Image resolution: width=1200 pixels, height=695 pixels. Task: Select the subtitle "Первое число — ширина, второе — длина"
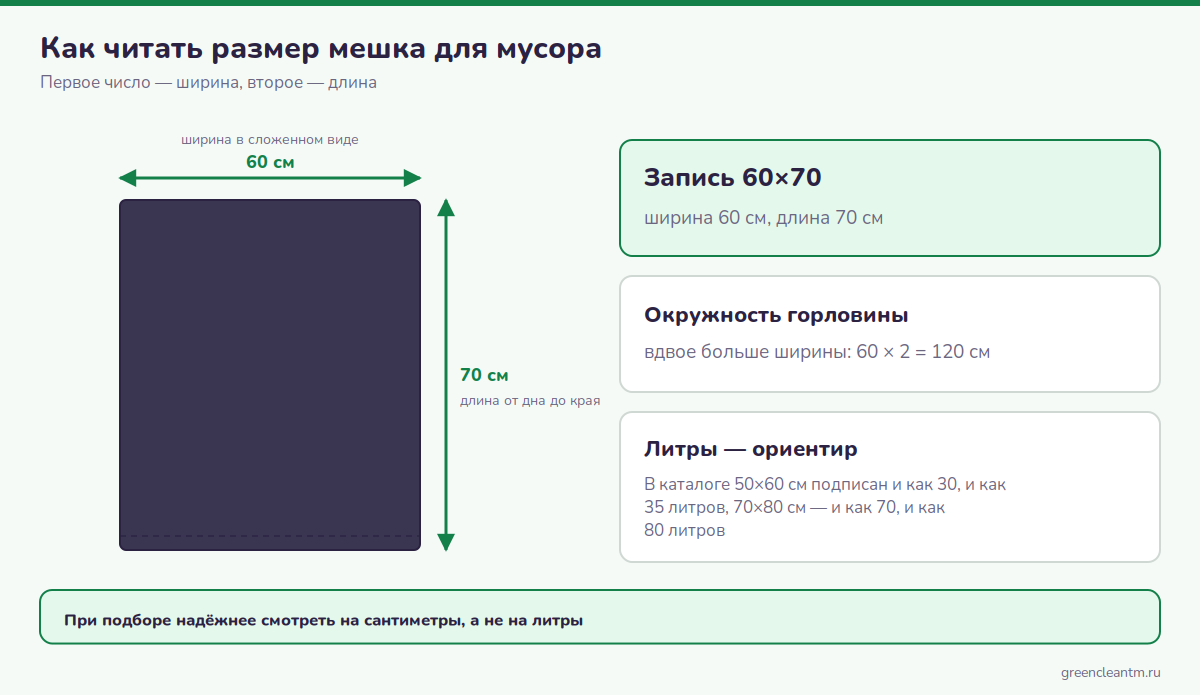208,82
